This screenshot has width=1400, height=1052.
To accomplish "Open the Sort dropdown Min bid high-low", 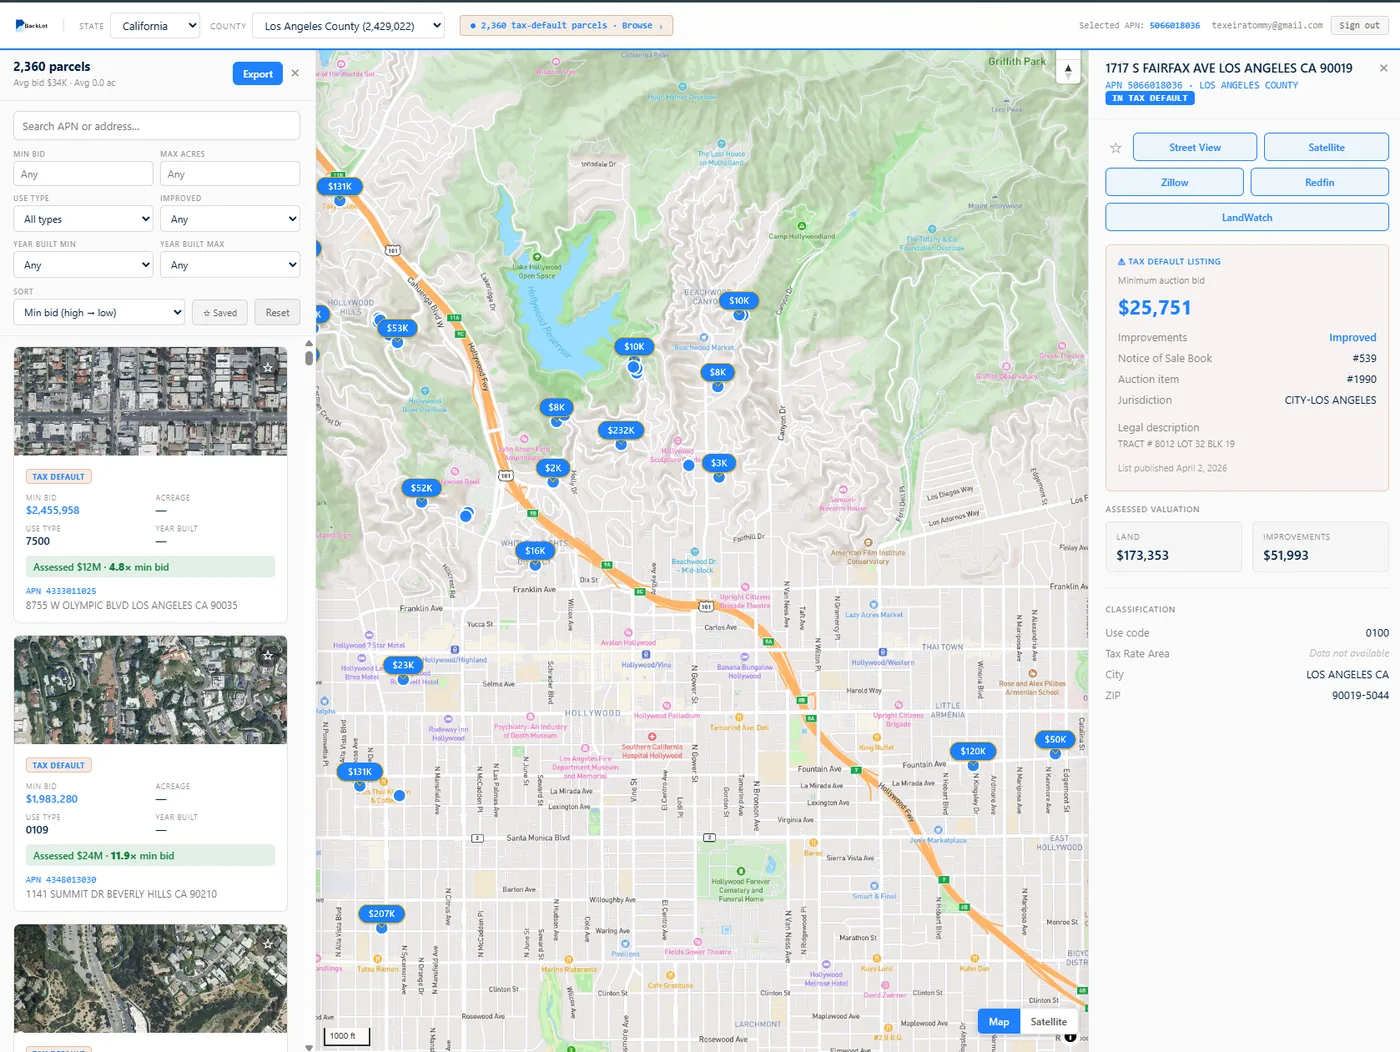I will [99, 313].
